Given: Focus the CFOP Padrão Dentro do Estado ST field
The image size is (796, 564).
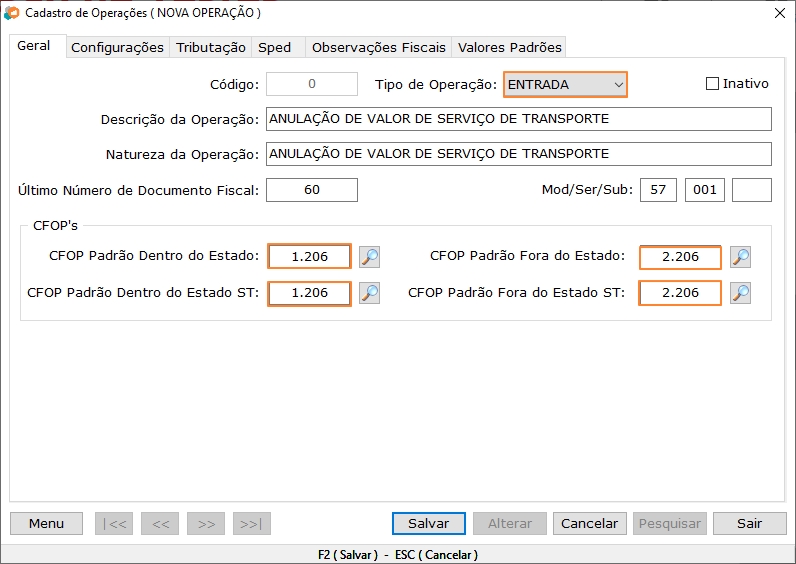Looking at the screenshot, I should (x=309, y=293).
